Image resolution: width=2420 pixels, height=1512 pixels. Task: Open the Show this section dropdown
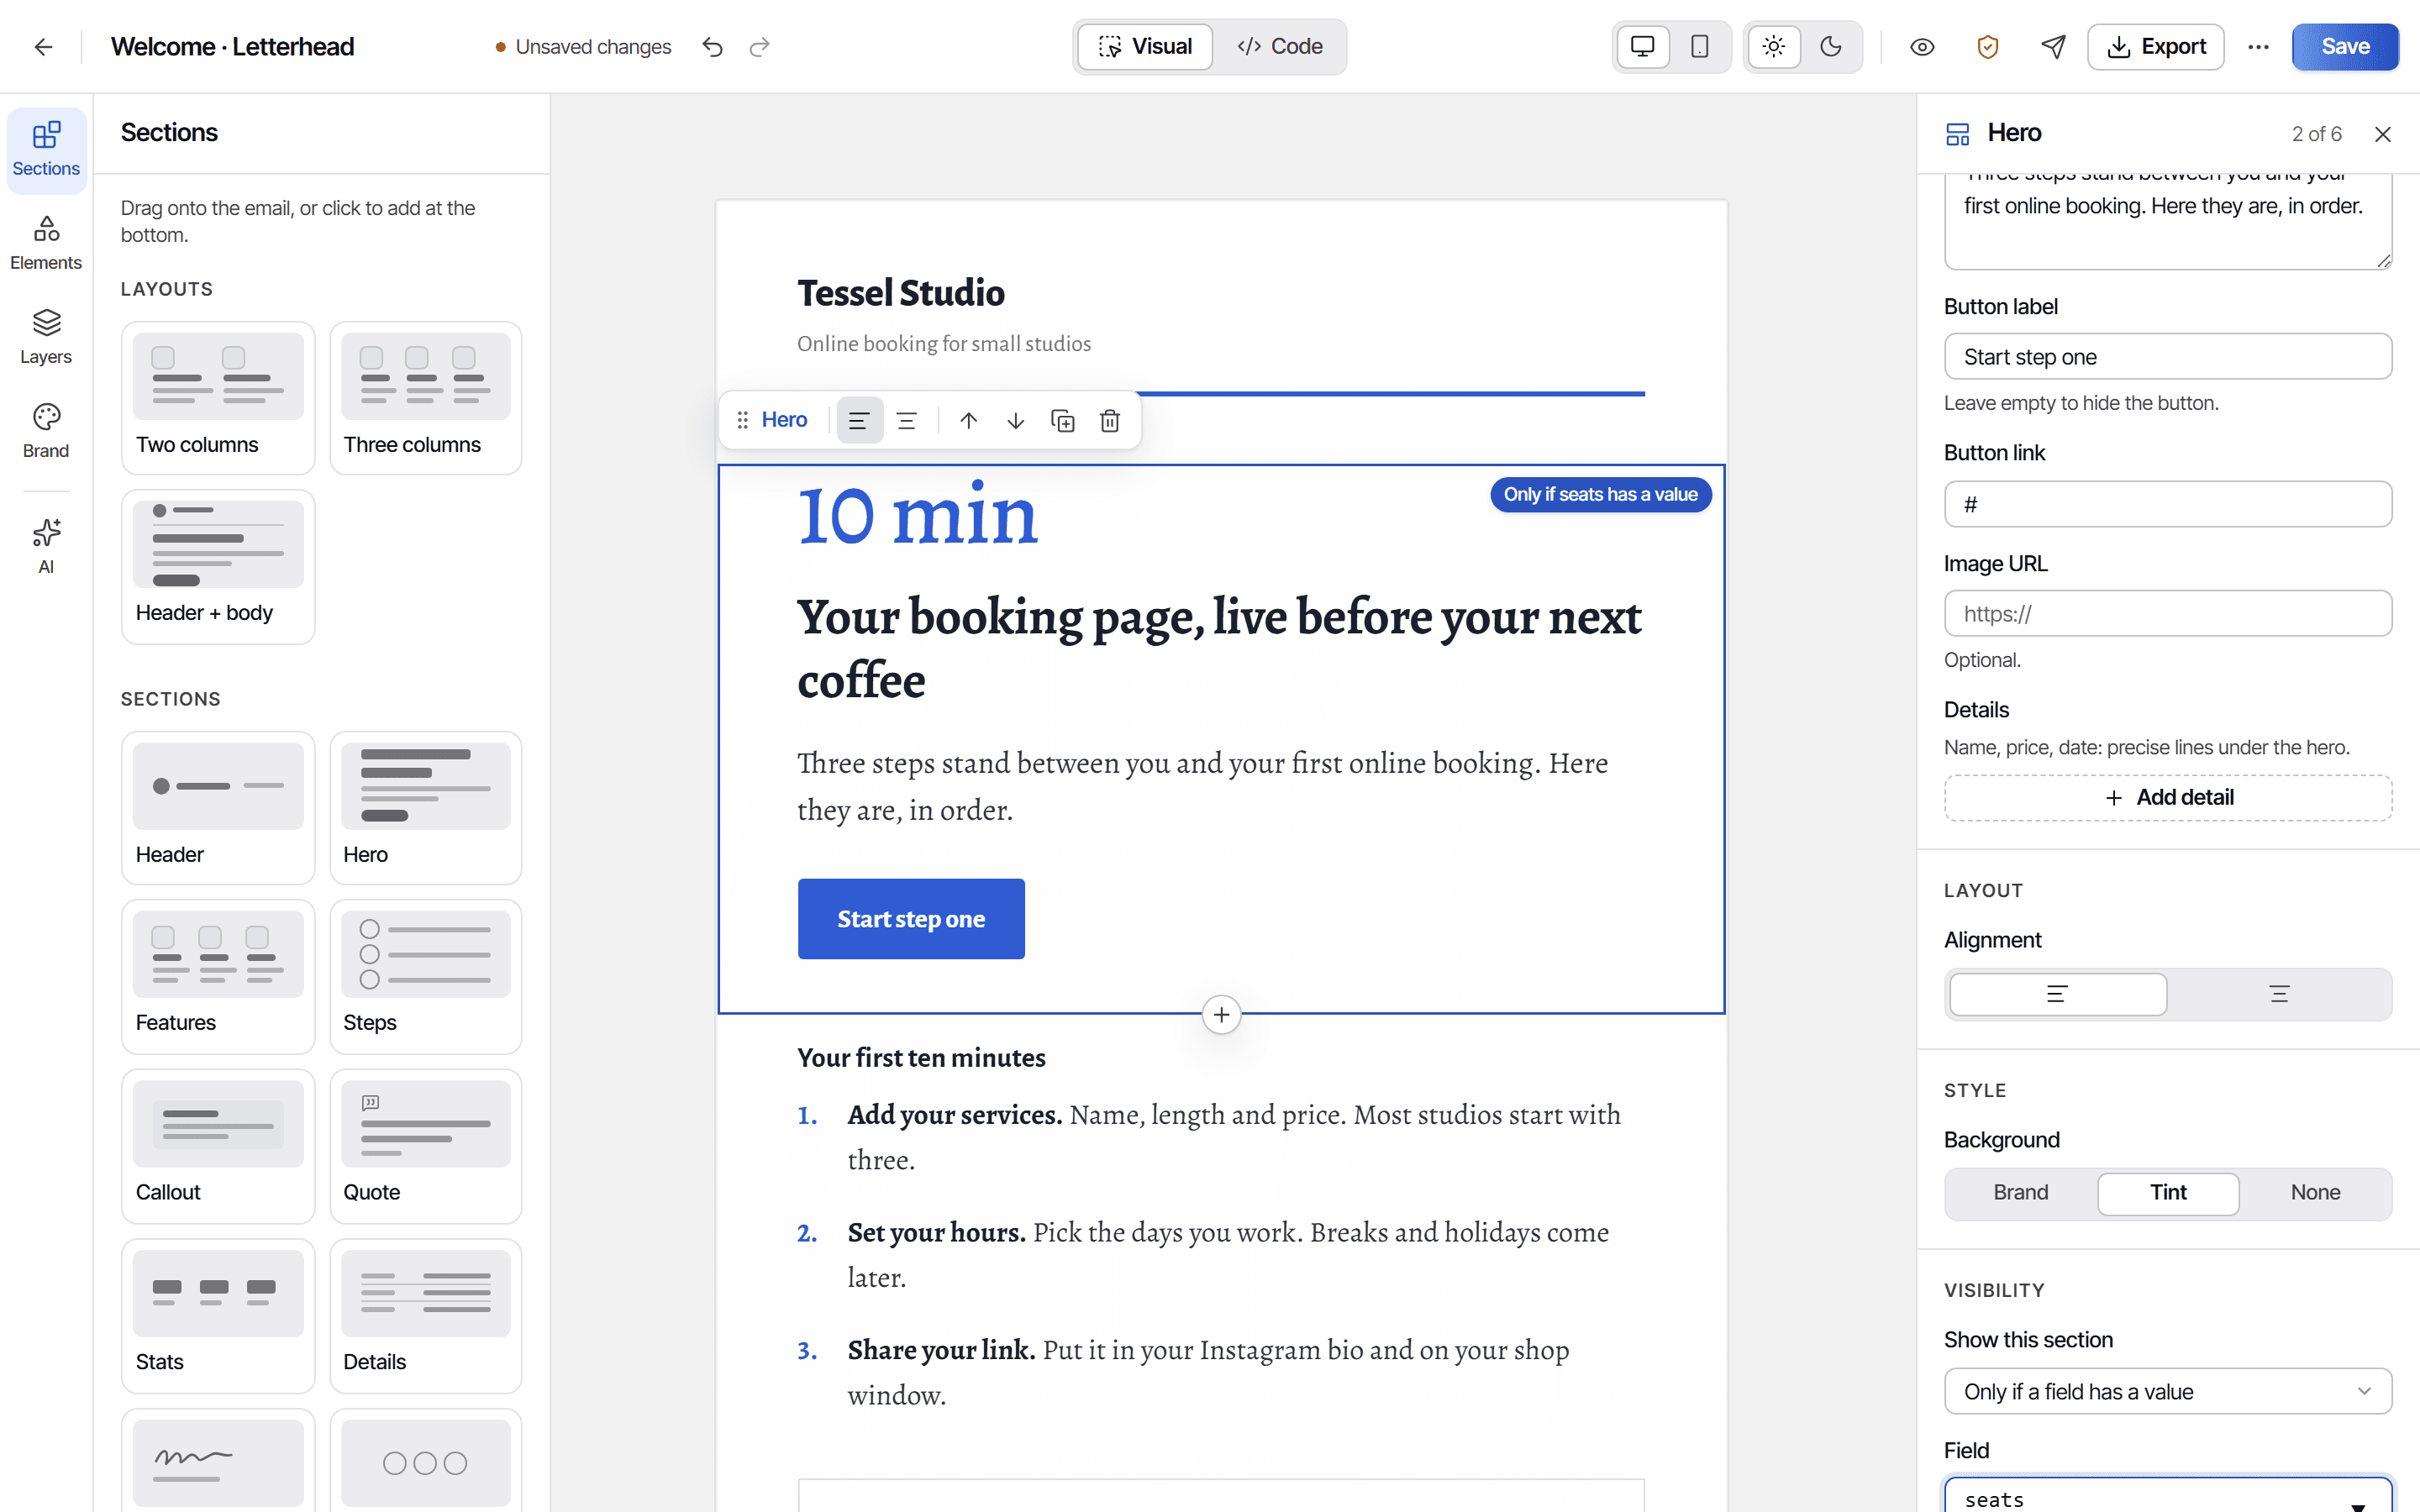coord(2168,1391)
